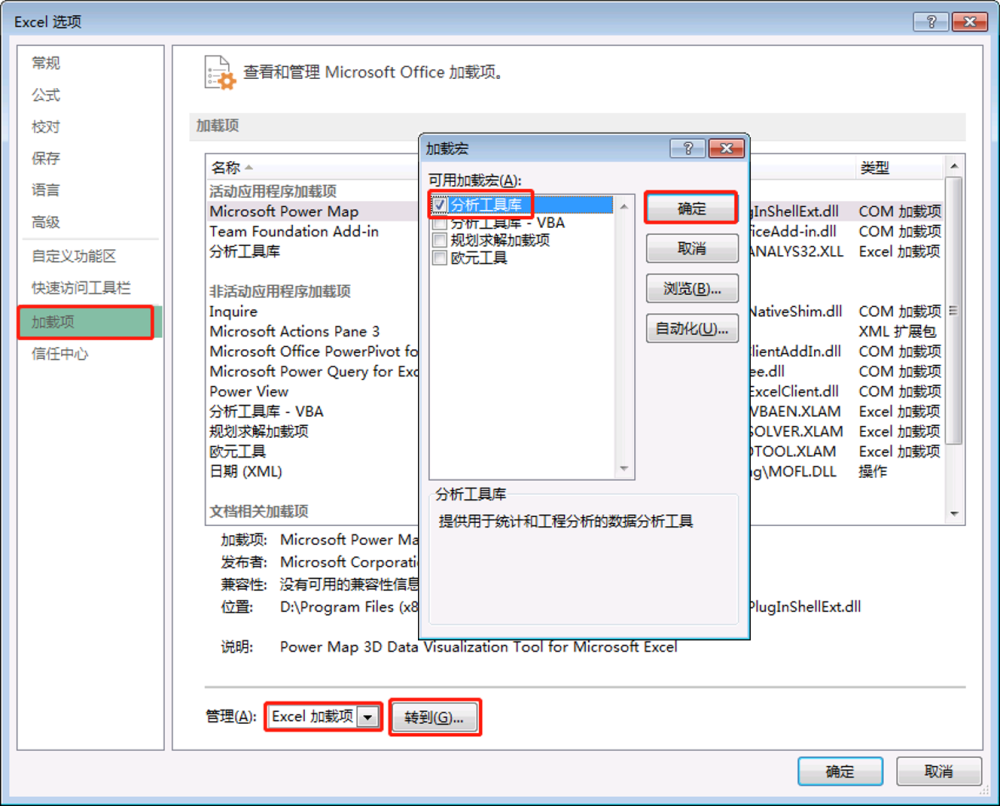Viewport: 1000px width, 806px height.
Task: Click the Office add-ins icon beside 查看和管理 text
Action: pos(219,72)
